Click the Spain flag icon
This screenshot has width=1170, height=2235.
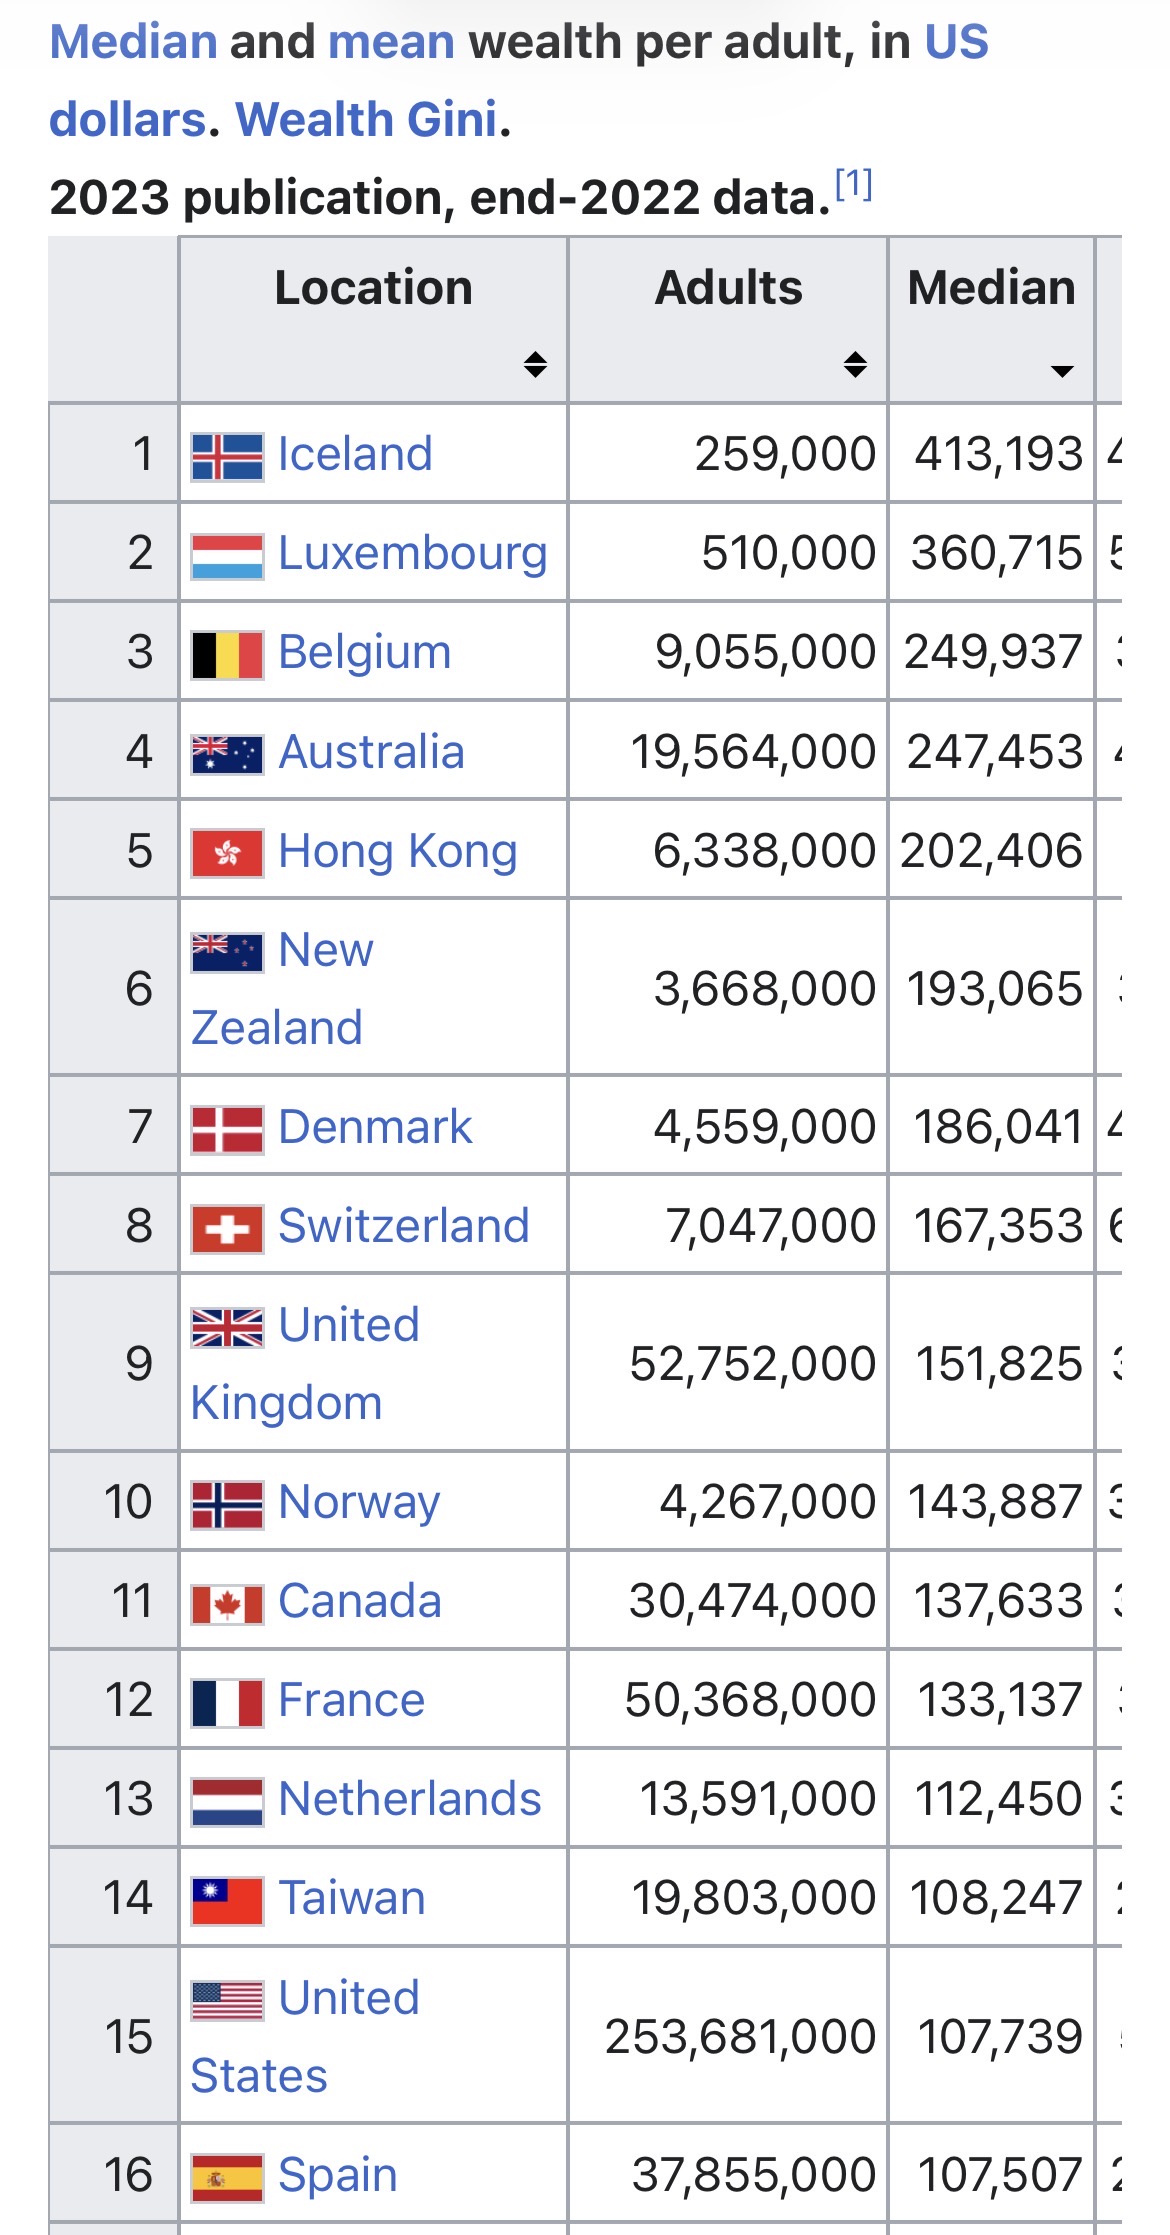point(228,2178)
